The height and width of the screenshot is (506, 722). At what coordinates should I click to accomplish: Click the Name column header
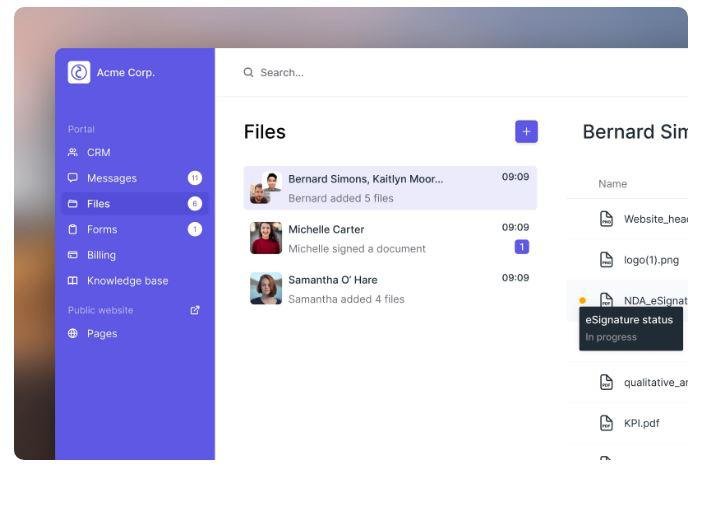pyautogui.click(x=612, y=184)
